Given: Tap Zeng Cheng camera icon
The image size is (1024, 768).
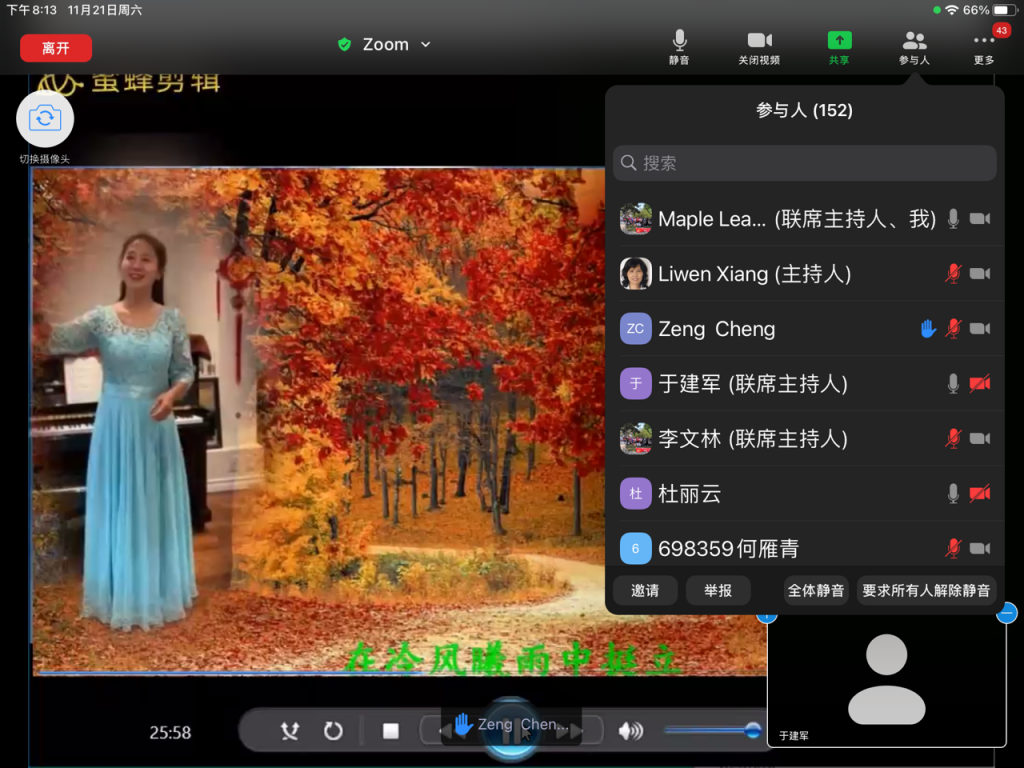Looking at the screenshot, I should [980, 328].
